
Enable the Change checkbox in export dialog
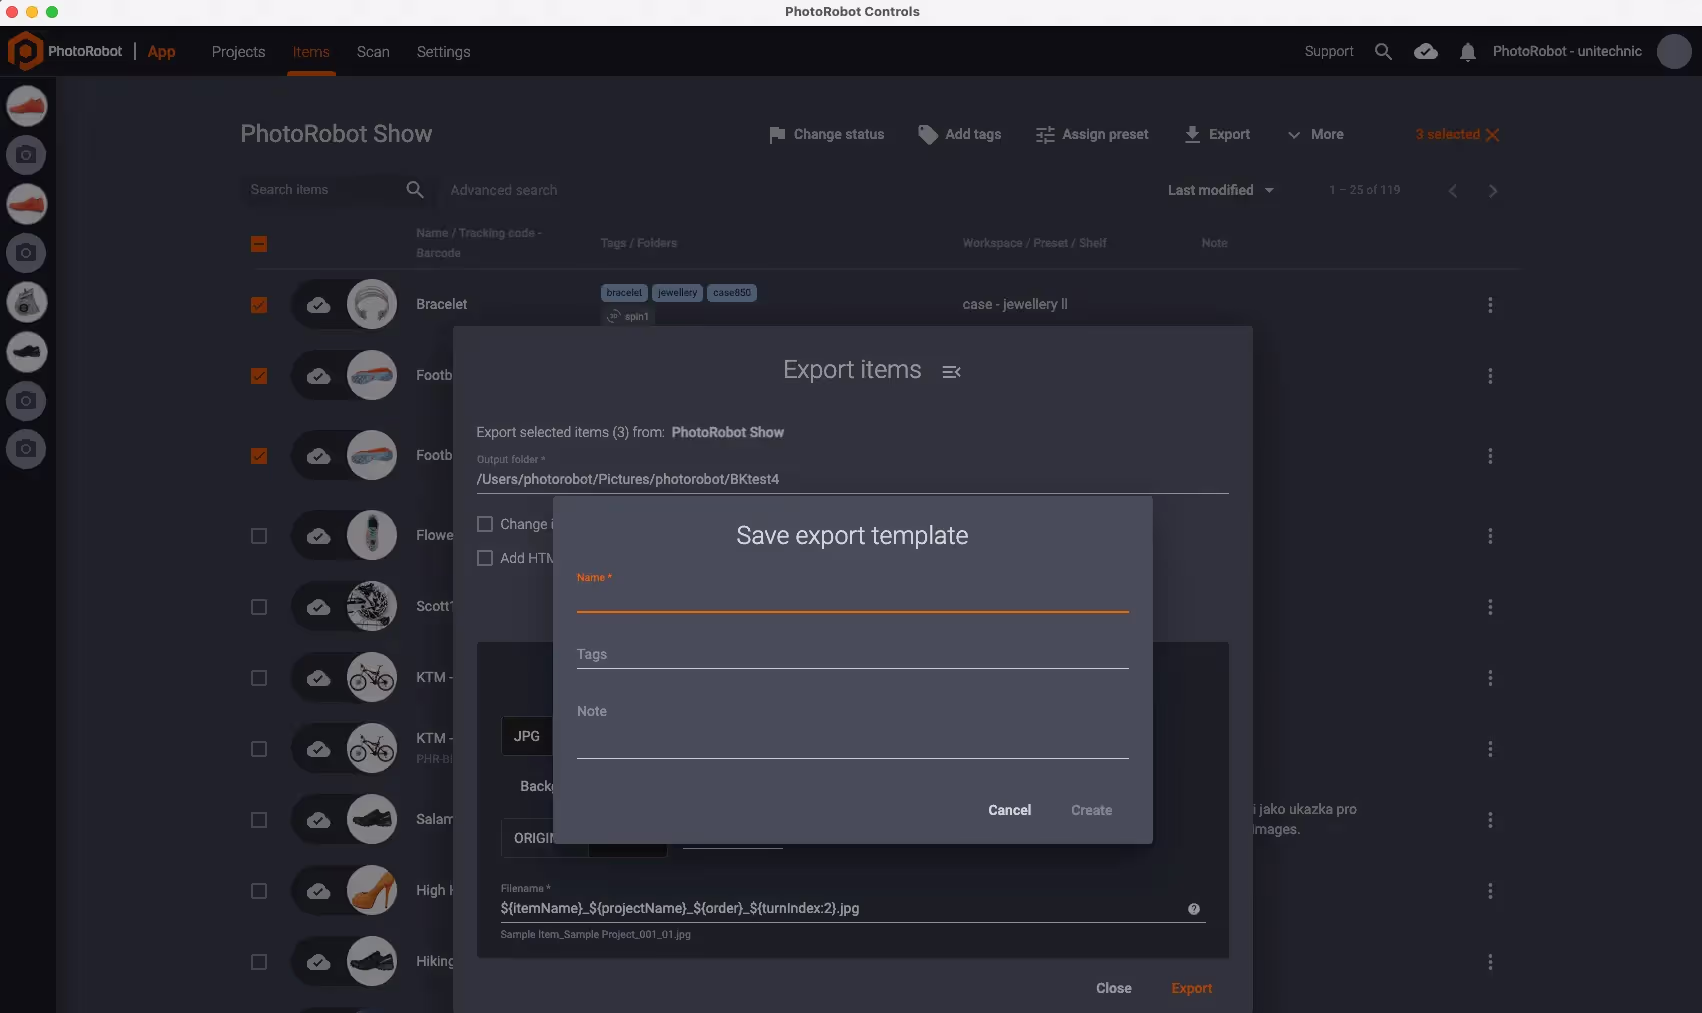485,524
